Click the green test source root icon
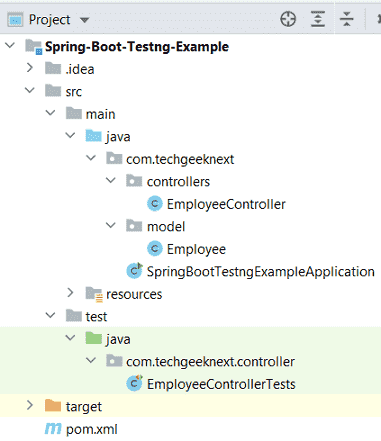The height and width of the screenshot is (441, 381). pyautogui.click(x=94, y=338)
